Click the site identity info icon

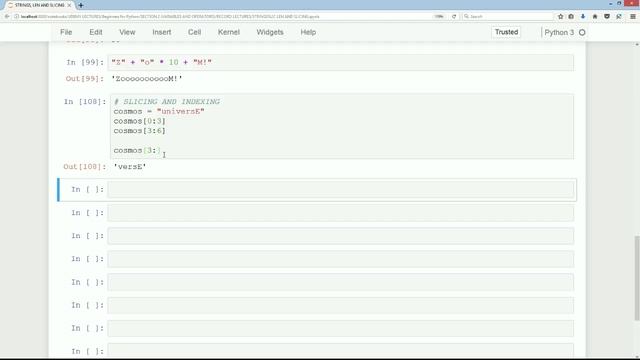16,16
